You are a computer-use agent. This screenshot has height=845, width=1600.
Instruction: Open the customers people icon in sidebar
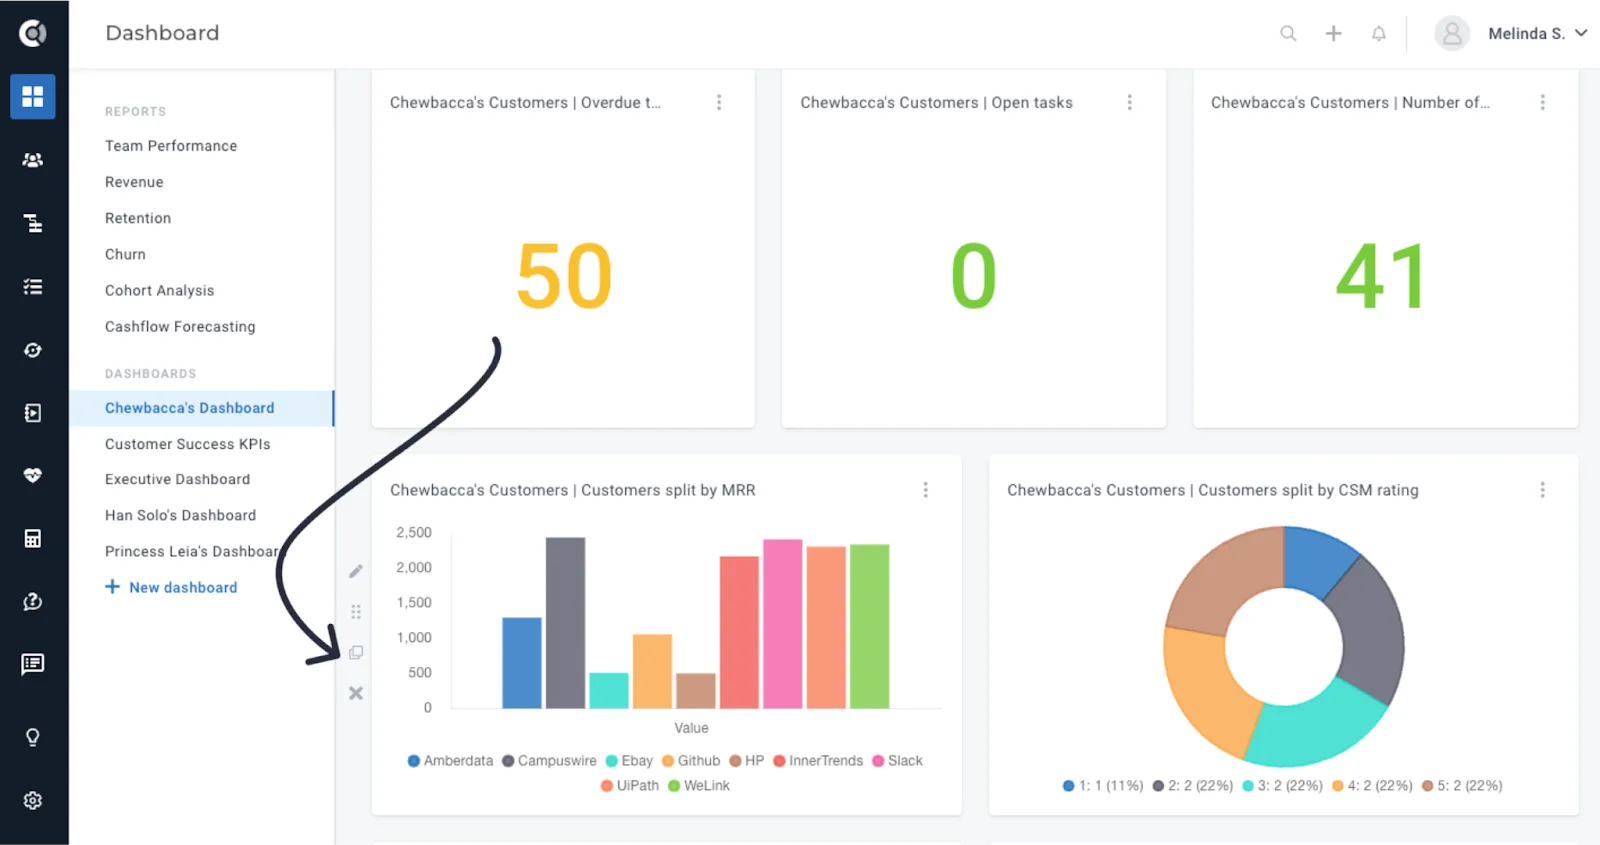(33, 160)
